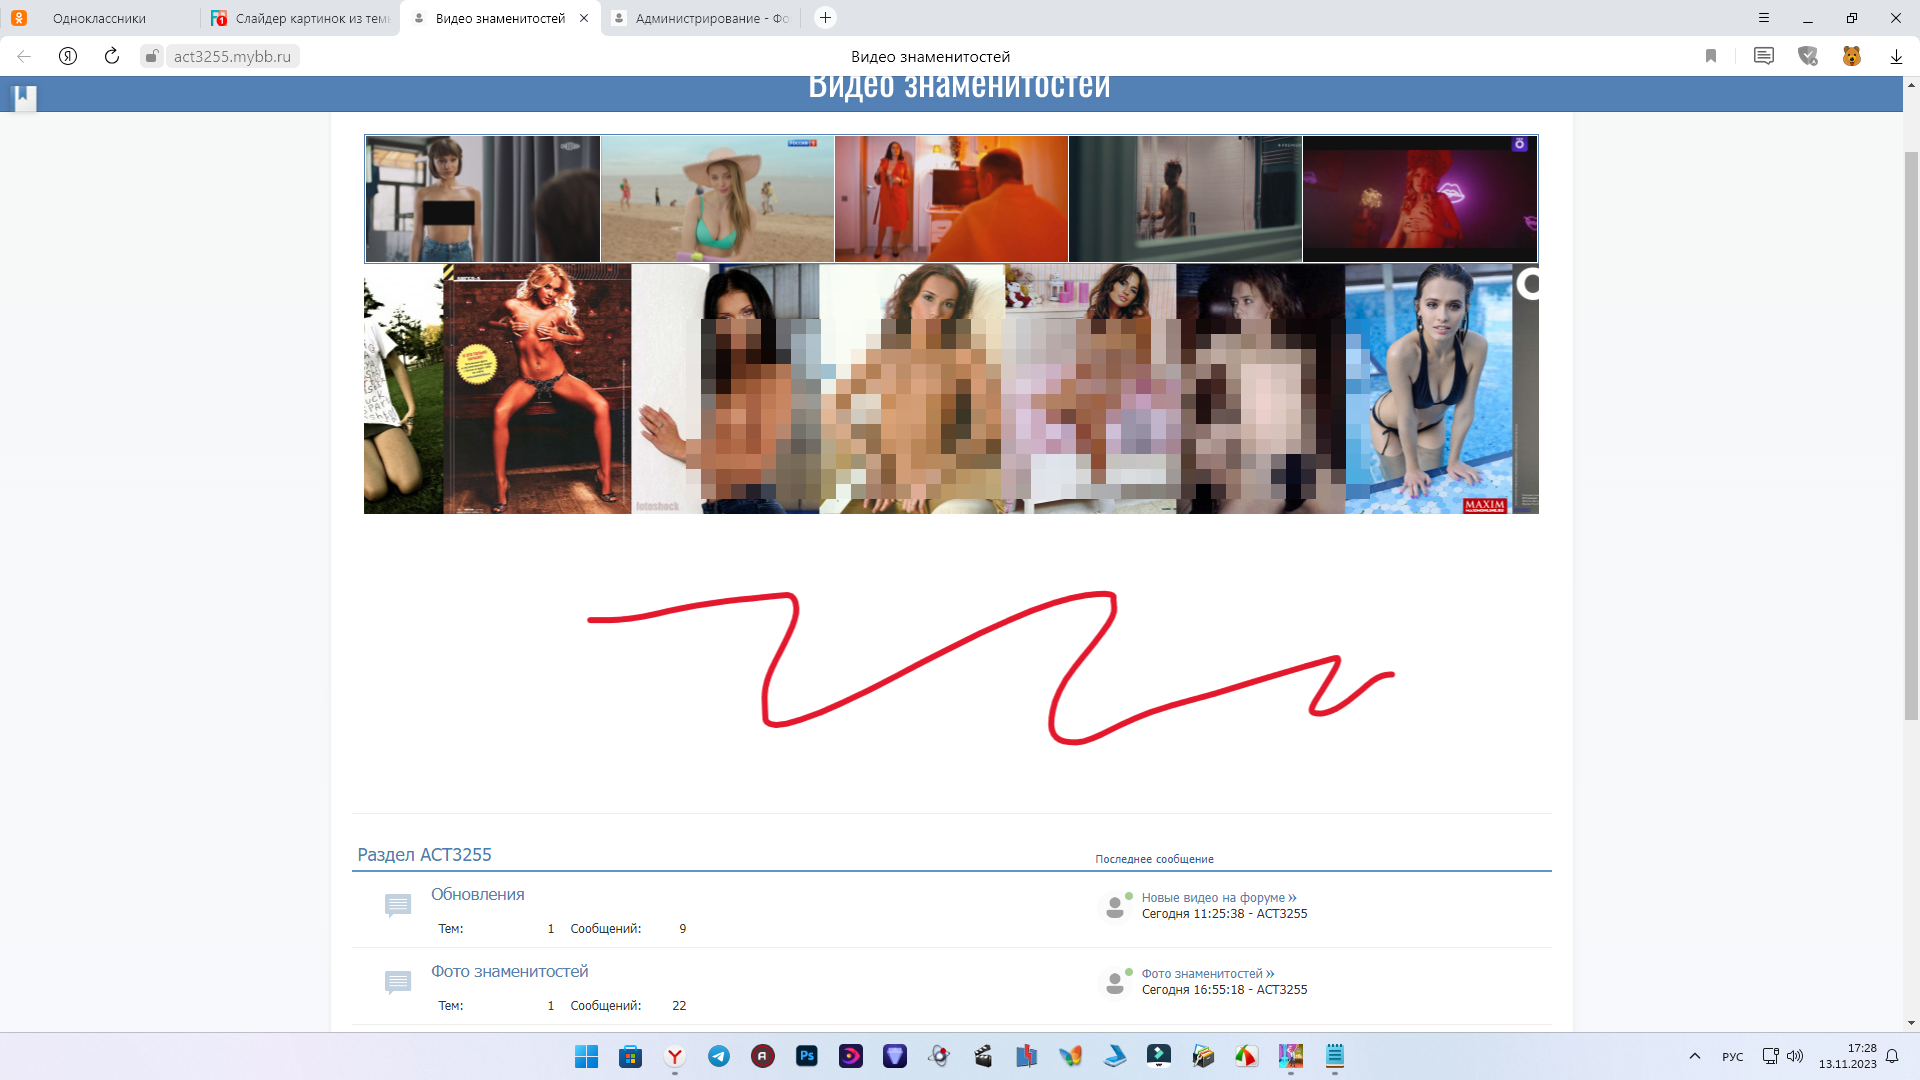Open the browser downloads icon

pyautogui.click(x=1895, y=56)
